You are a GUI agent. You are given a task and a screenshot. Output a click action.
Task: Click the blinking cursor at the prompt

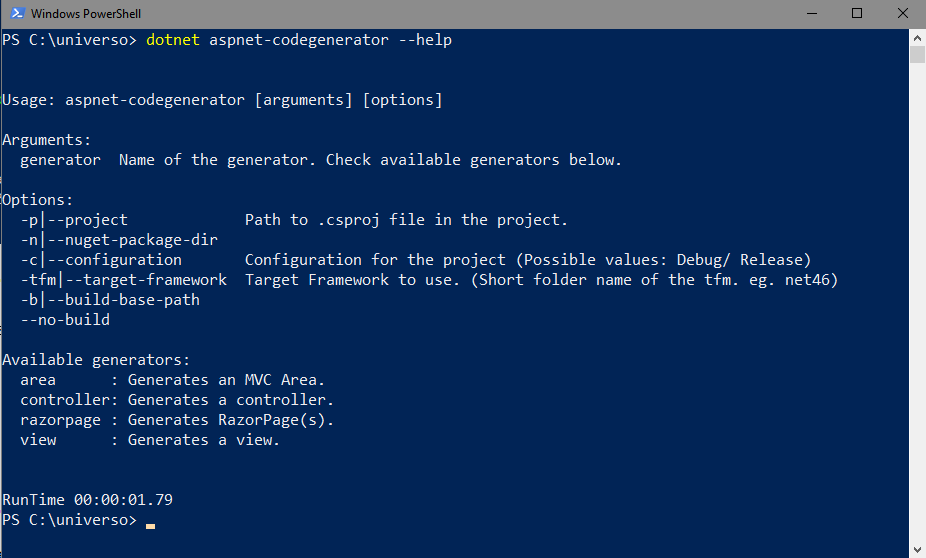point(151,526)
